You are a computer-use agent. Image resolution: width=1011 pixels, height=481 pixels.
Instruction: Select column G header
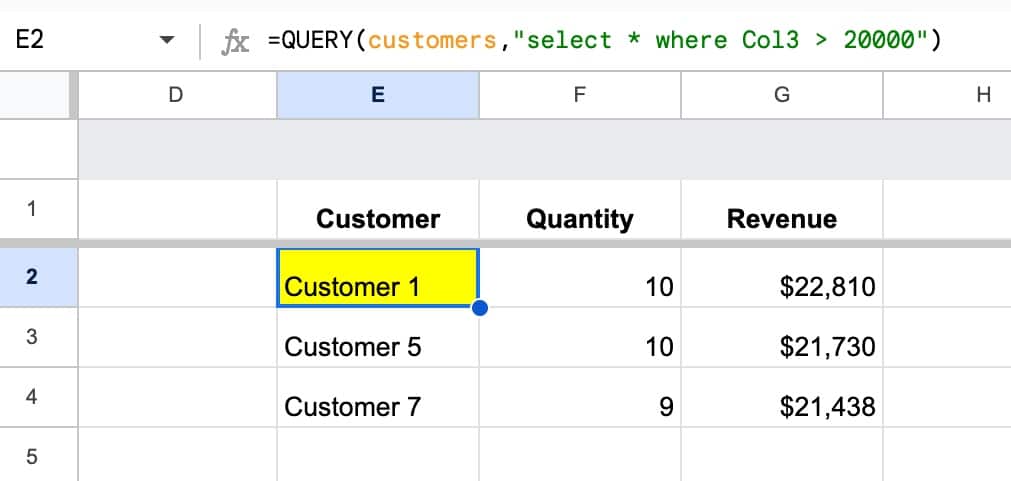[x=781, y=95]
